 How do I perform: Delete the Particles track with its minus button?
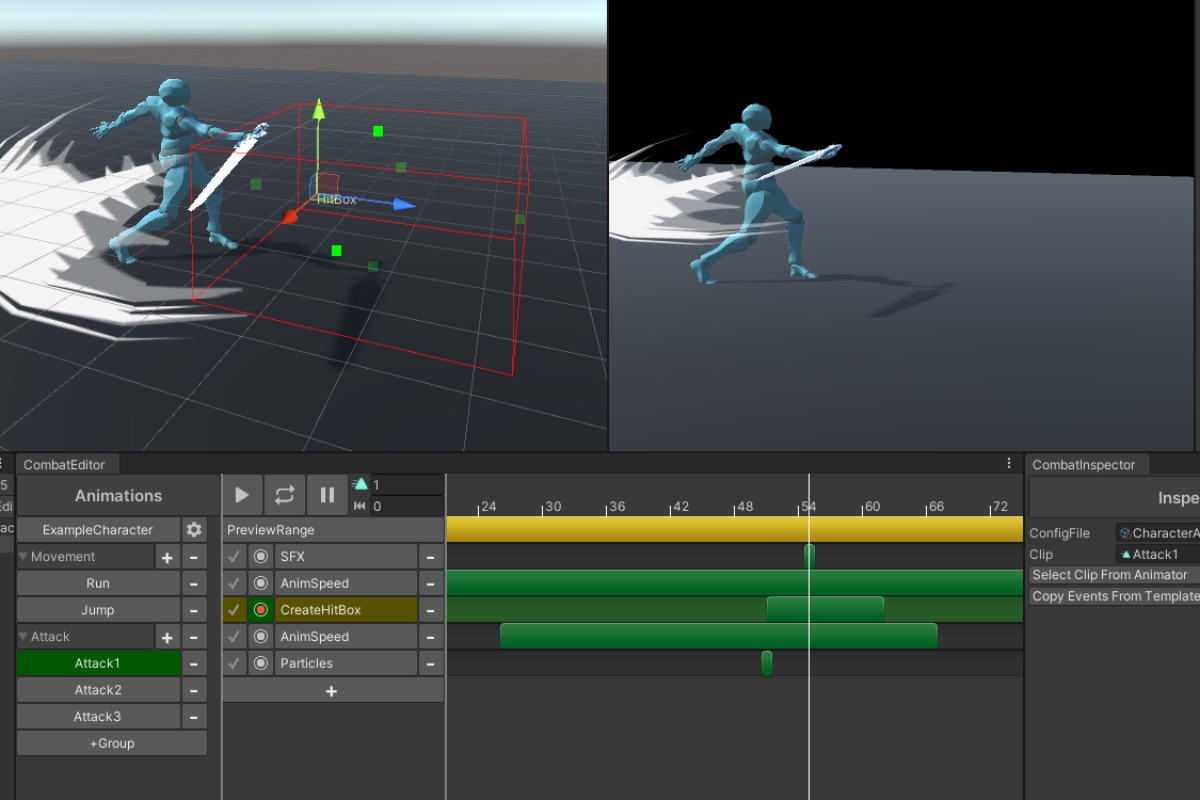430,663
